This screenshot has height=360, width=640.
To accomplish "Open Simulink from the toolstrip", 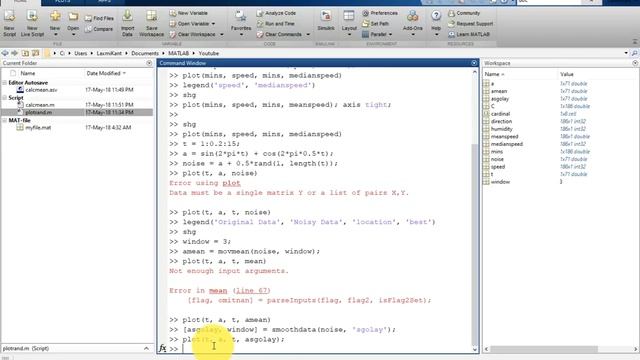I will point(326,20).
